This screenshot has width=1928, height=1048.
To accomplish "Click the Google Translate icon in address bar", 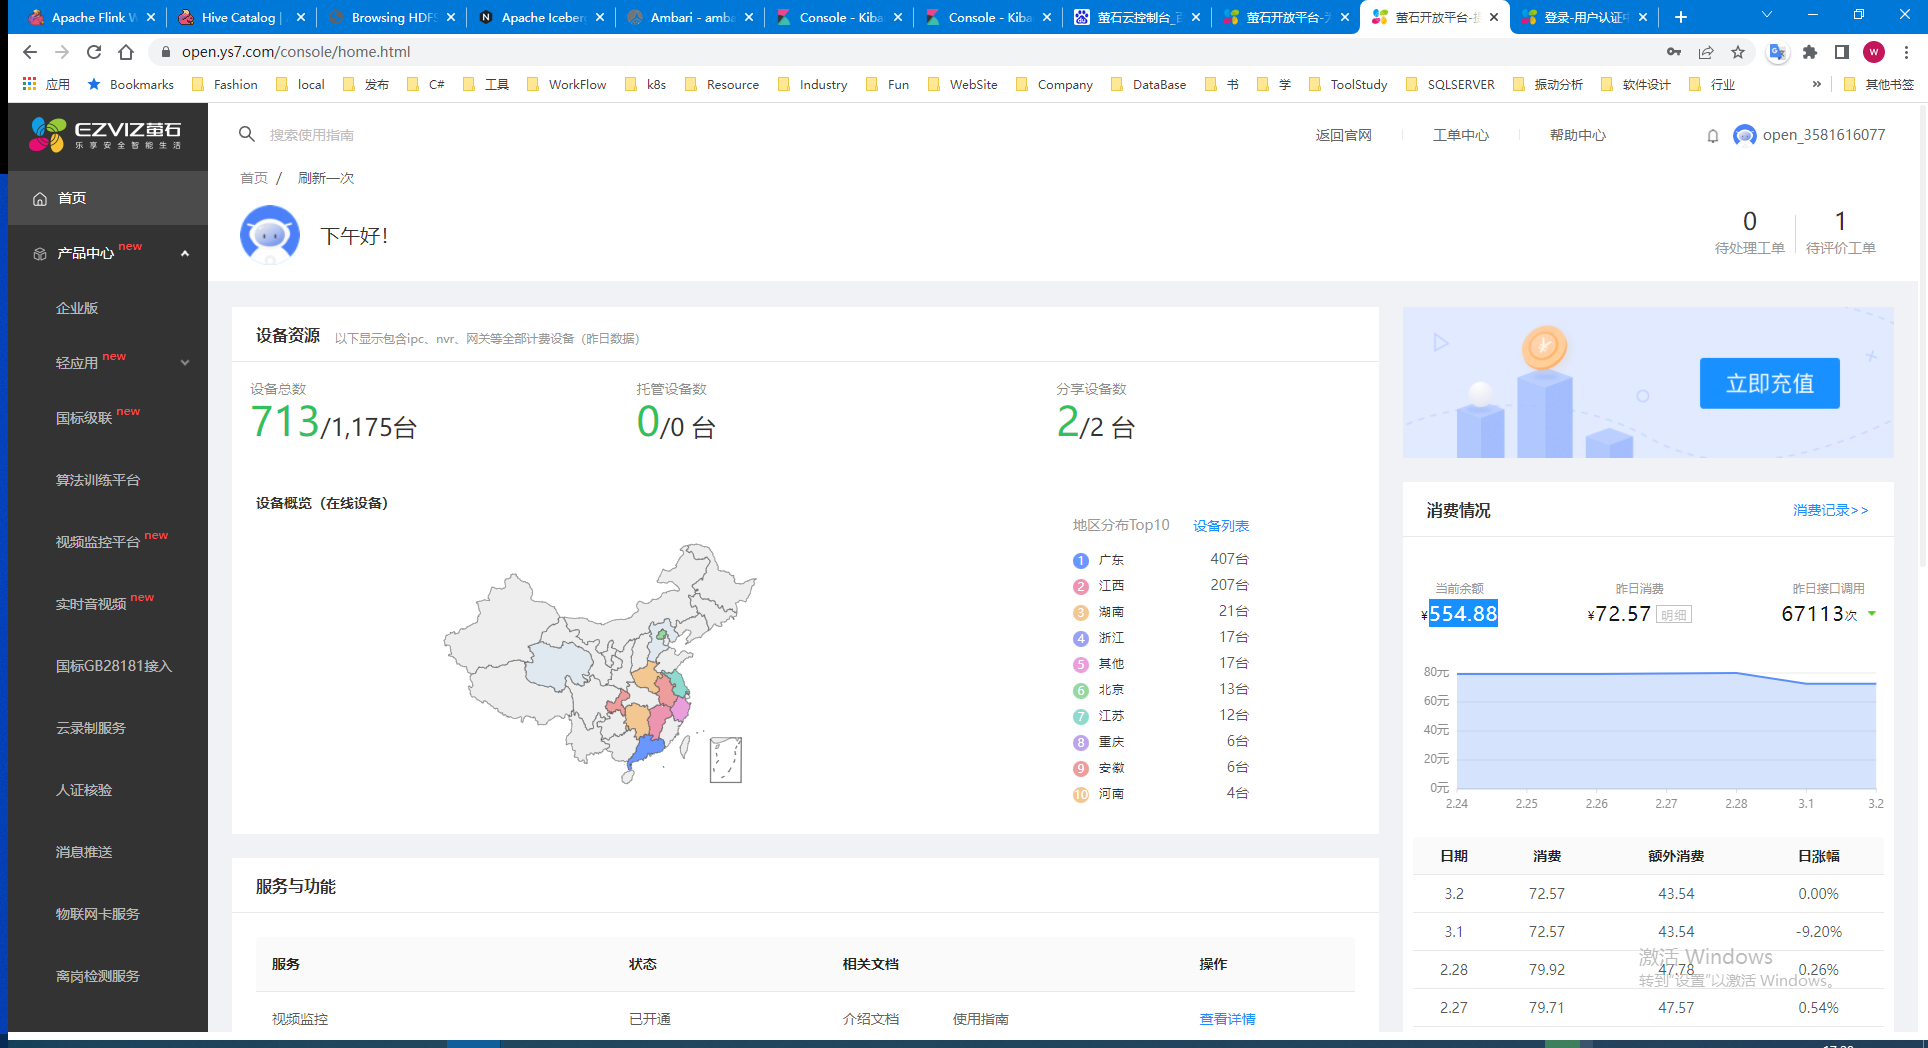I will (1776, 52).
